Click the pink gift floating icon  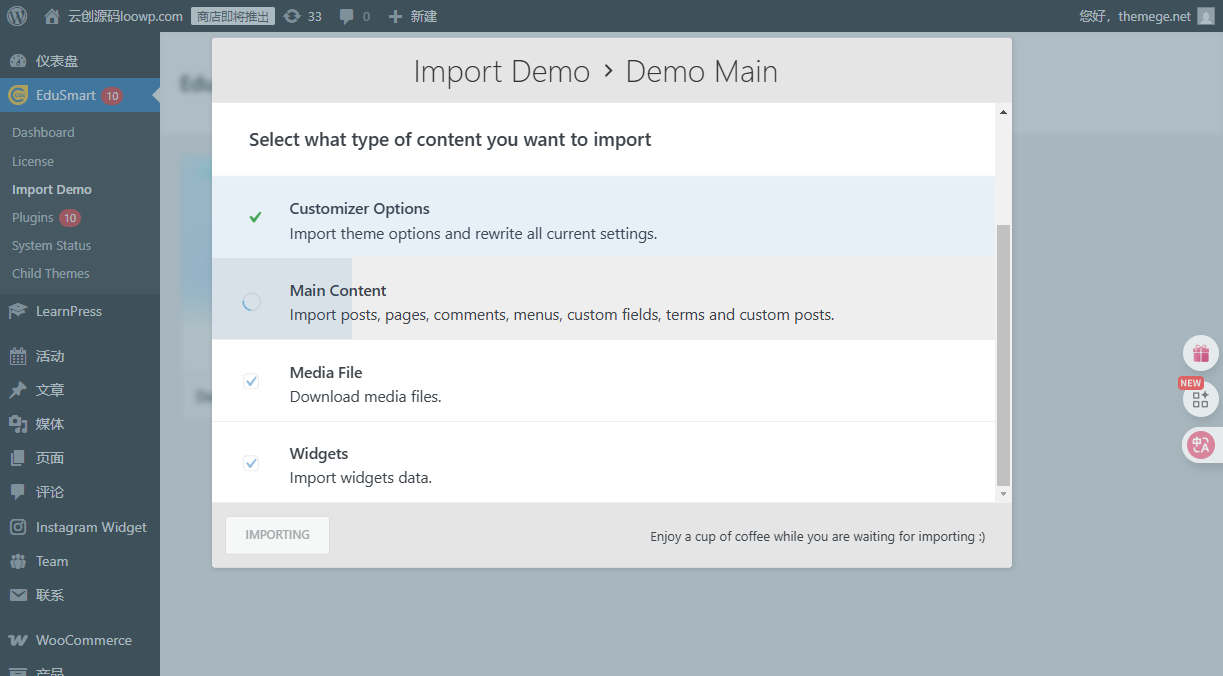tap(1201, 353)
